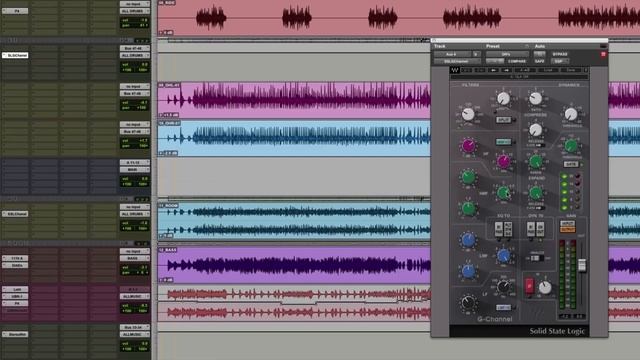Open the 1176 A insert slot
Screen dimensions: 640x360
[16, 258]
